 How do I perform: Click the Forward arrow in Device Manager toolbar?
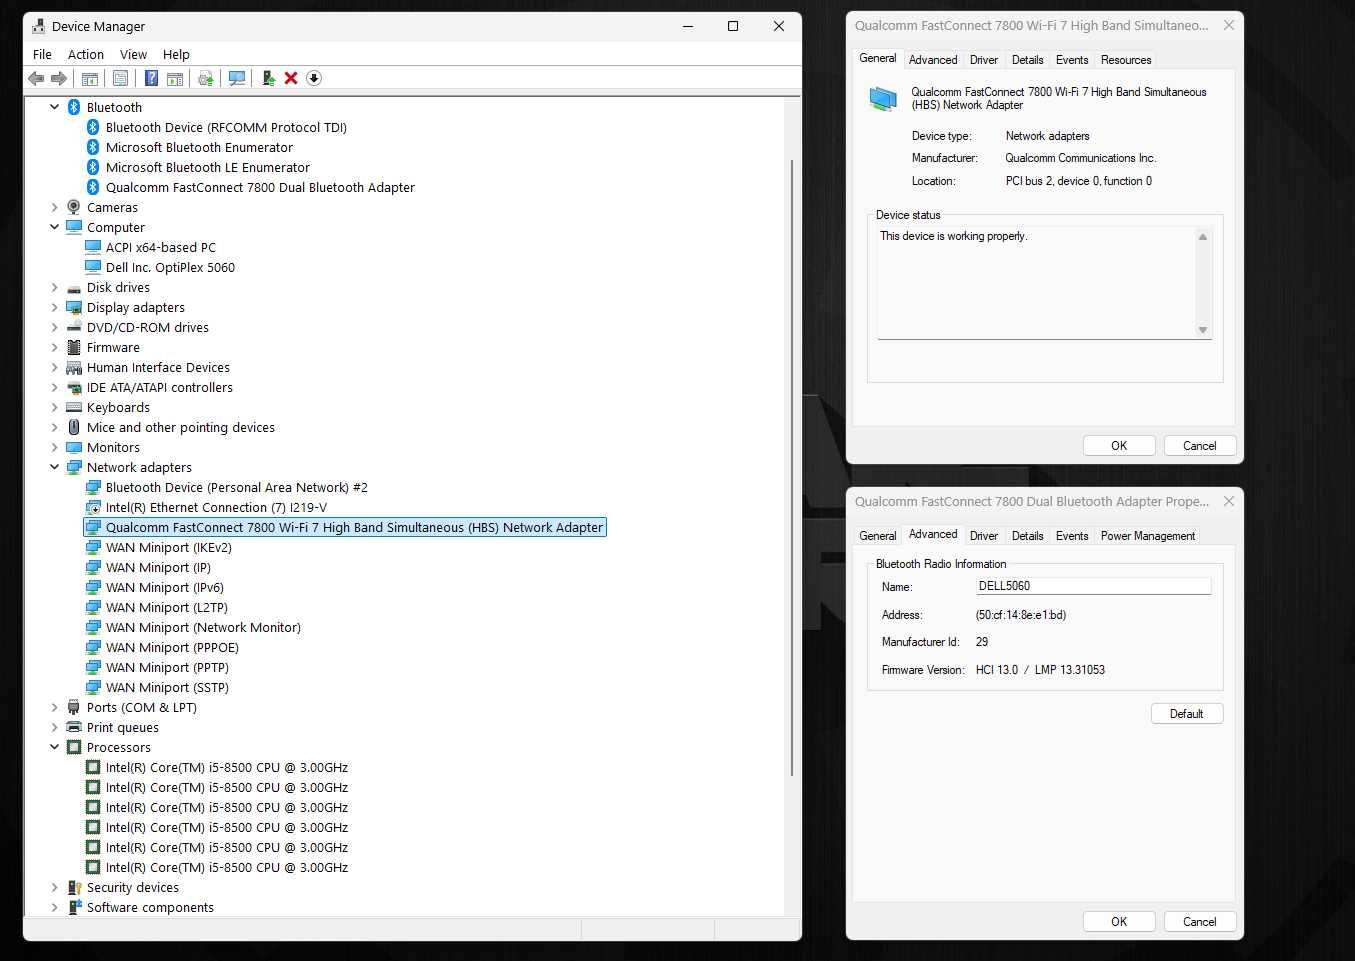tap(59, 78)
